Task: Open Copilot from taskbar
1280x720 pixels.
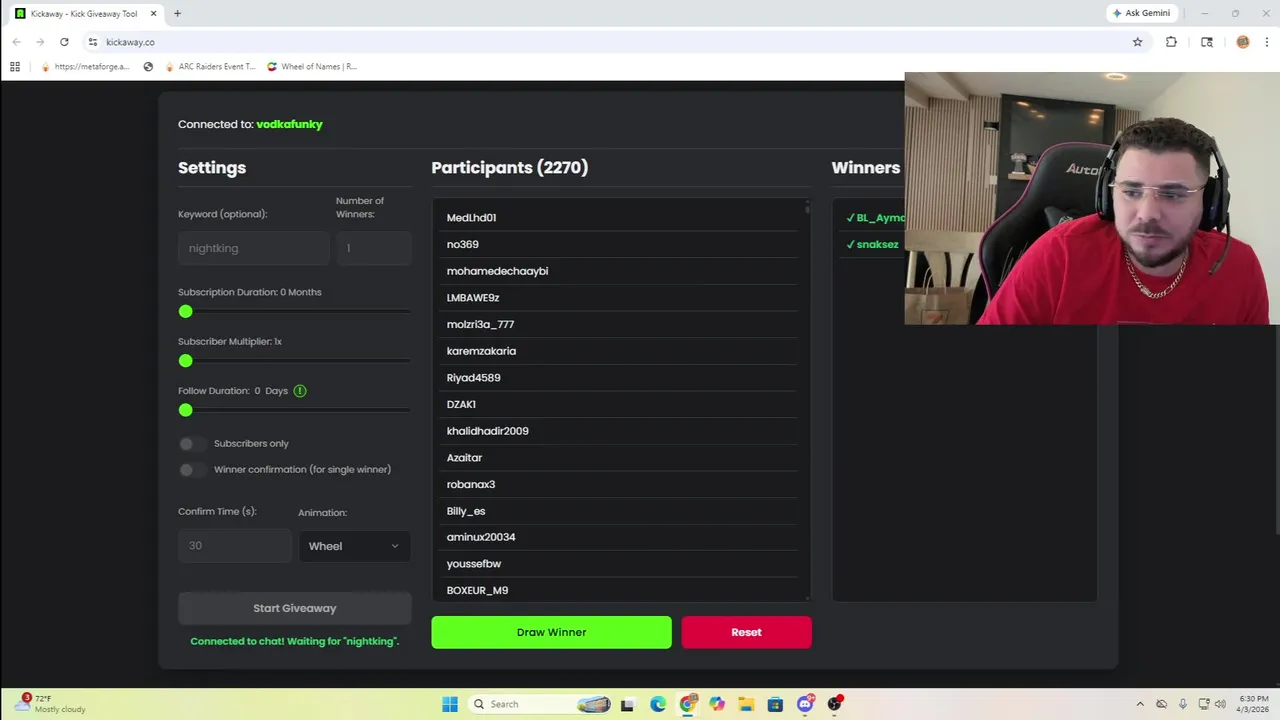Action: 716,704
